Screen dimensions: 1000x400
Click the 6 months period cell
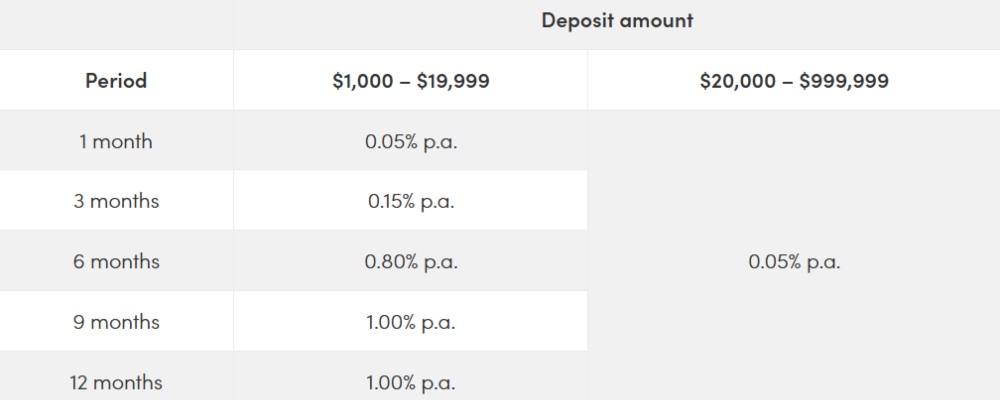pyautogui.click(x=116, y=261)
